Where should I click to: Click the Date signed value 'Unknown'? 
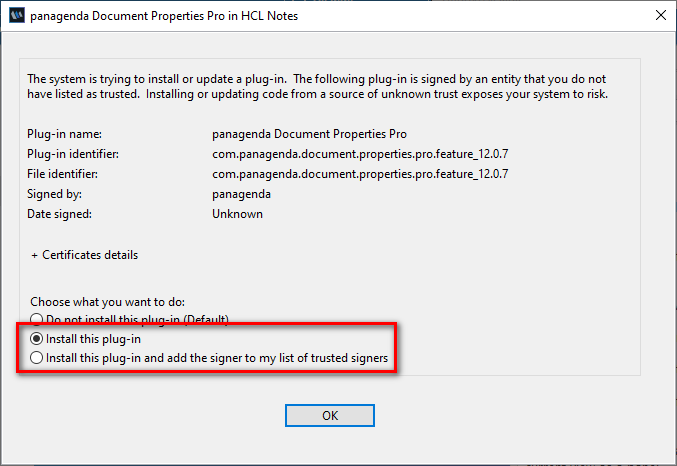[237, 214]
